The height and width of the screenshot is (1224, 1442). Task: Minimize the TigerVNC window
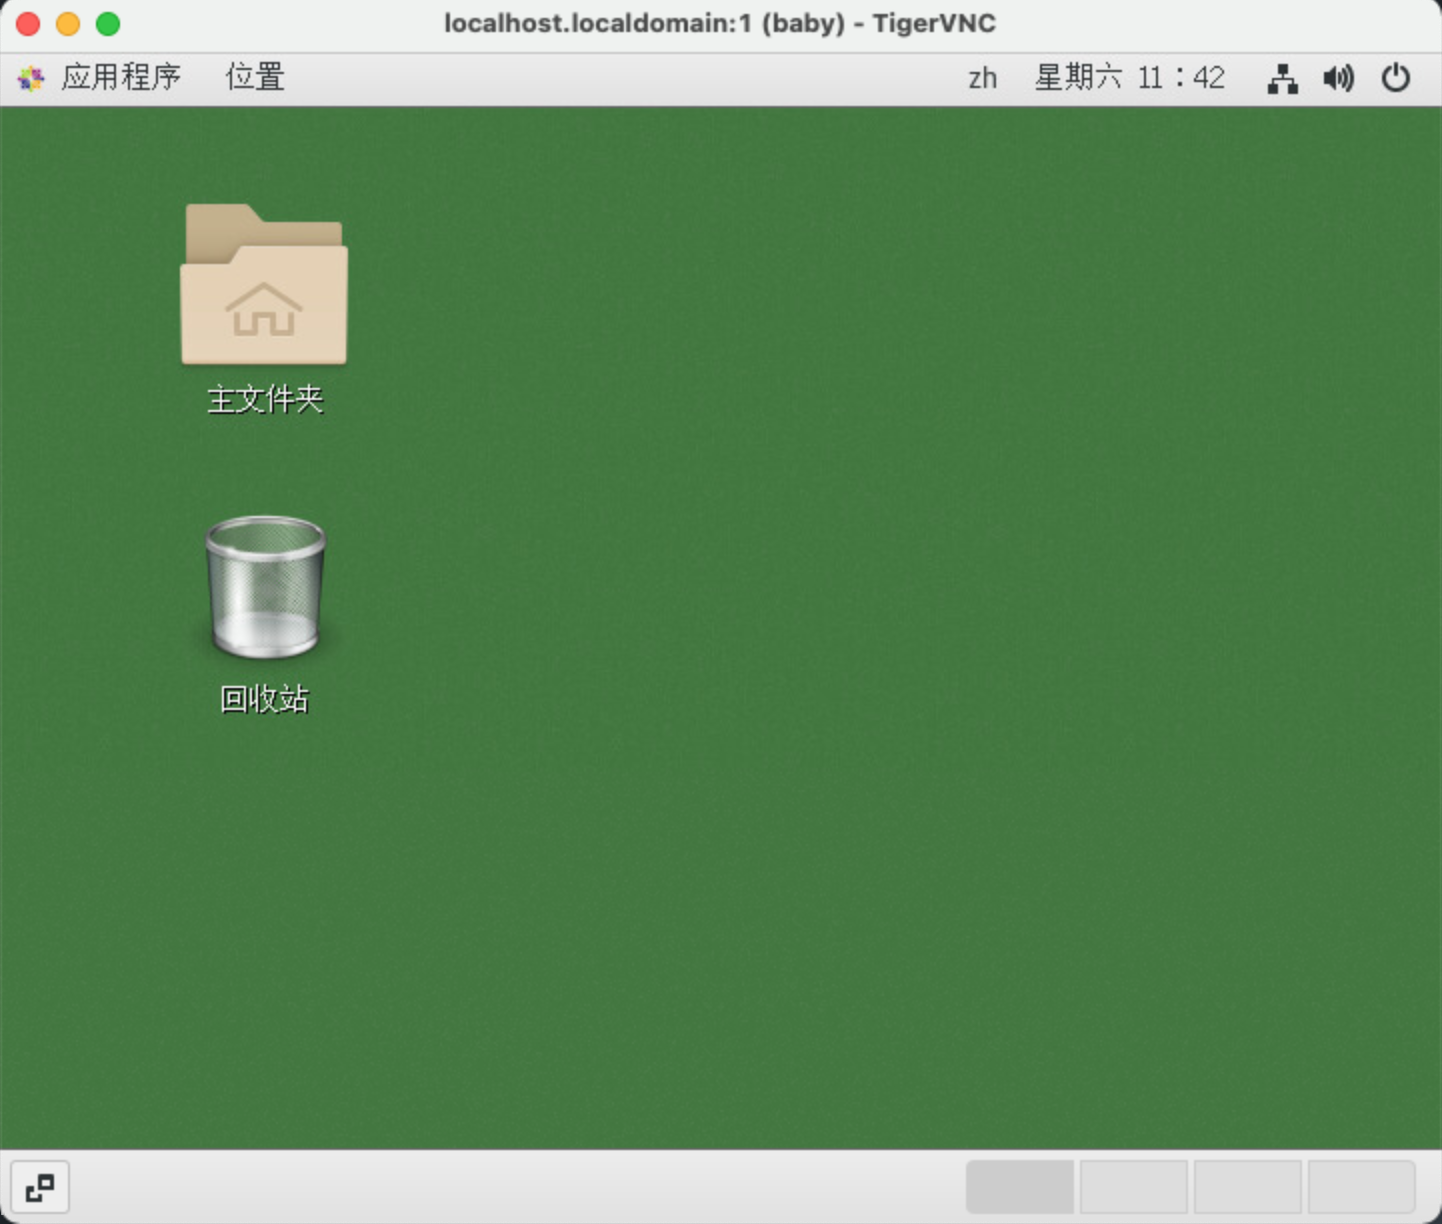click(x=68, y=24)
